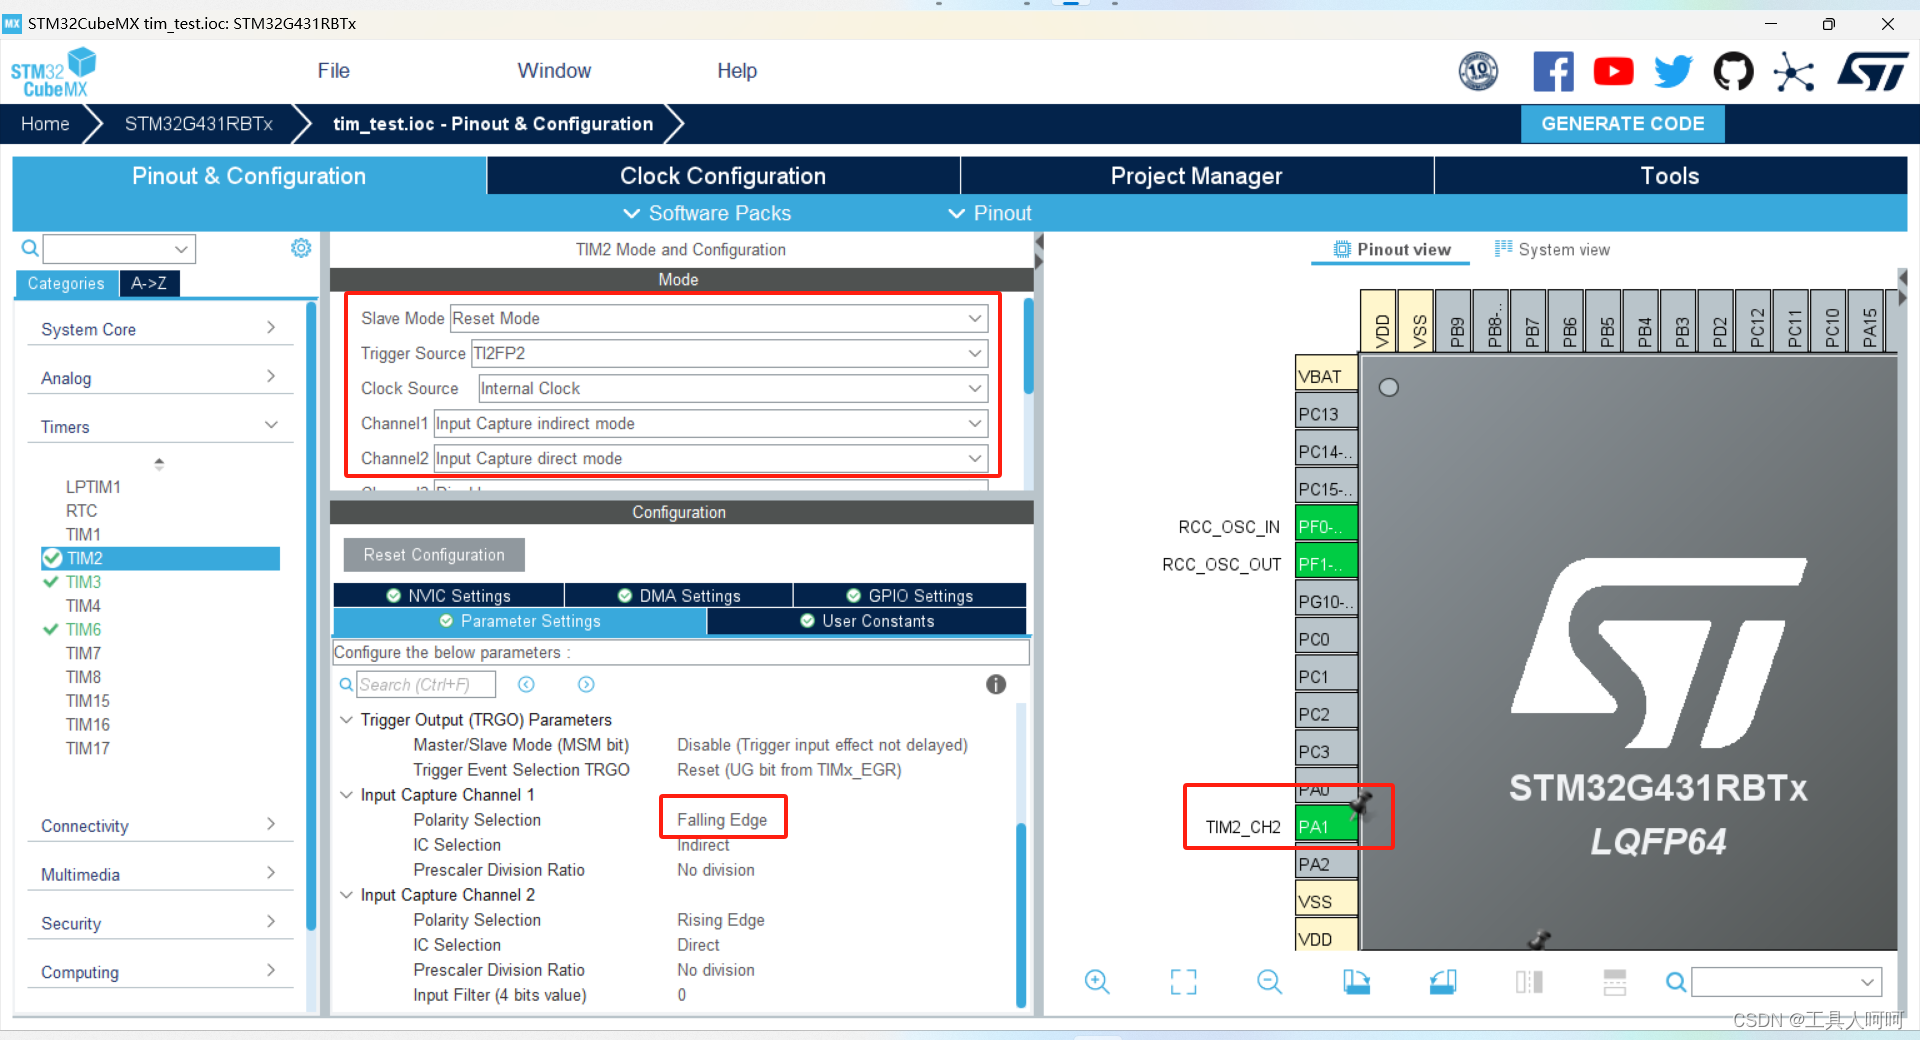The image size is (1920, 1040).
Task: Go to next parameter search result
Action: 586,684
